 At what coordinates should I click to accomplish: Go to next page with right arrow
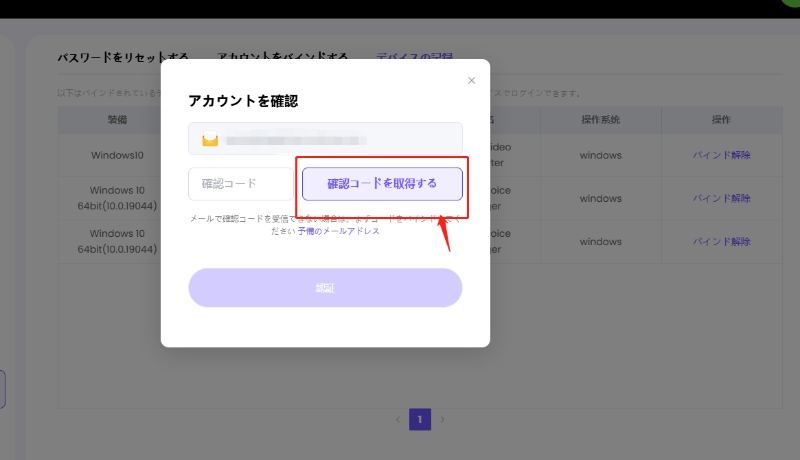(443, 420)
